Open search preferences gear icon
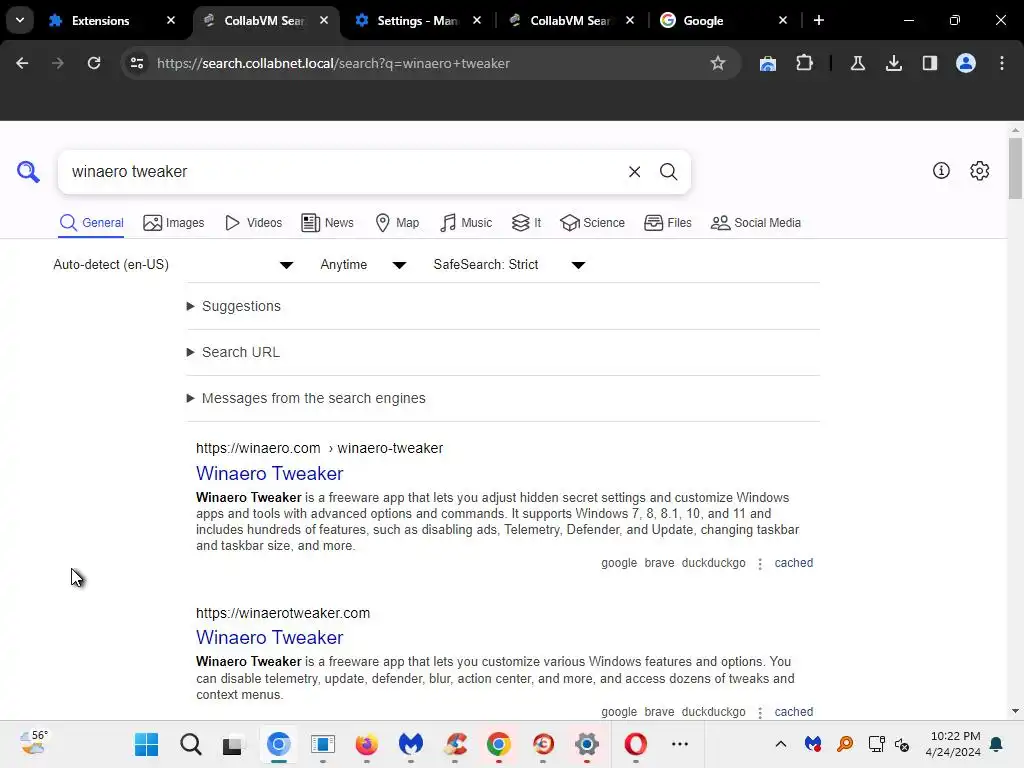Viewport: 1024px width, 768px height. (980, 171)
